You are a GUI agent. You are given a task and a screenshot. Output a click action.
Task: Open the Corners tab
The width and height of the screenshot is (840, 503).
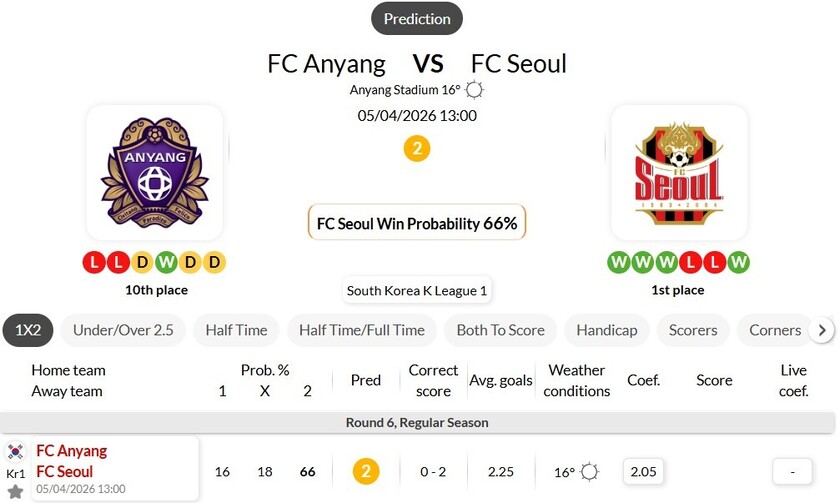[x=775, y=330]
